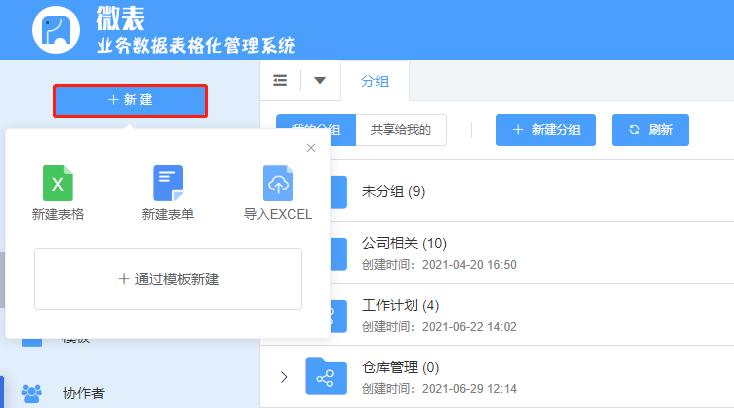Open the 公司相关 (10) group
The height and width of the screenshot is (408, 734).
click(x=404, y=243)
